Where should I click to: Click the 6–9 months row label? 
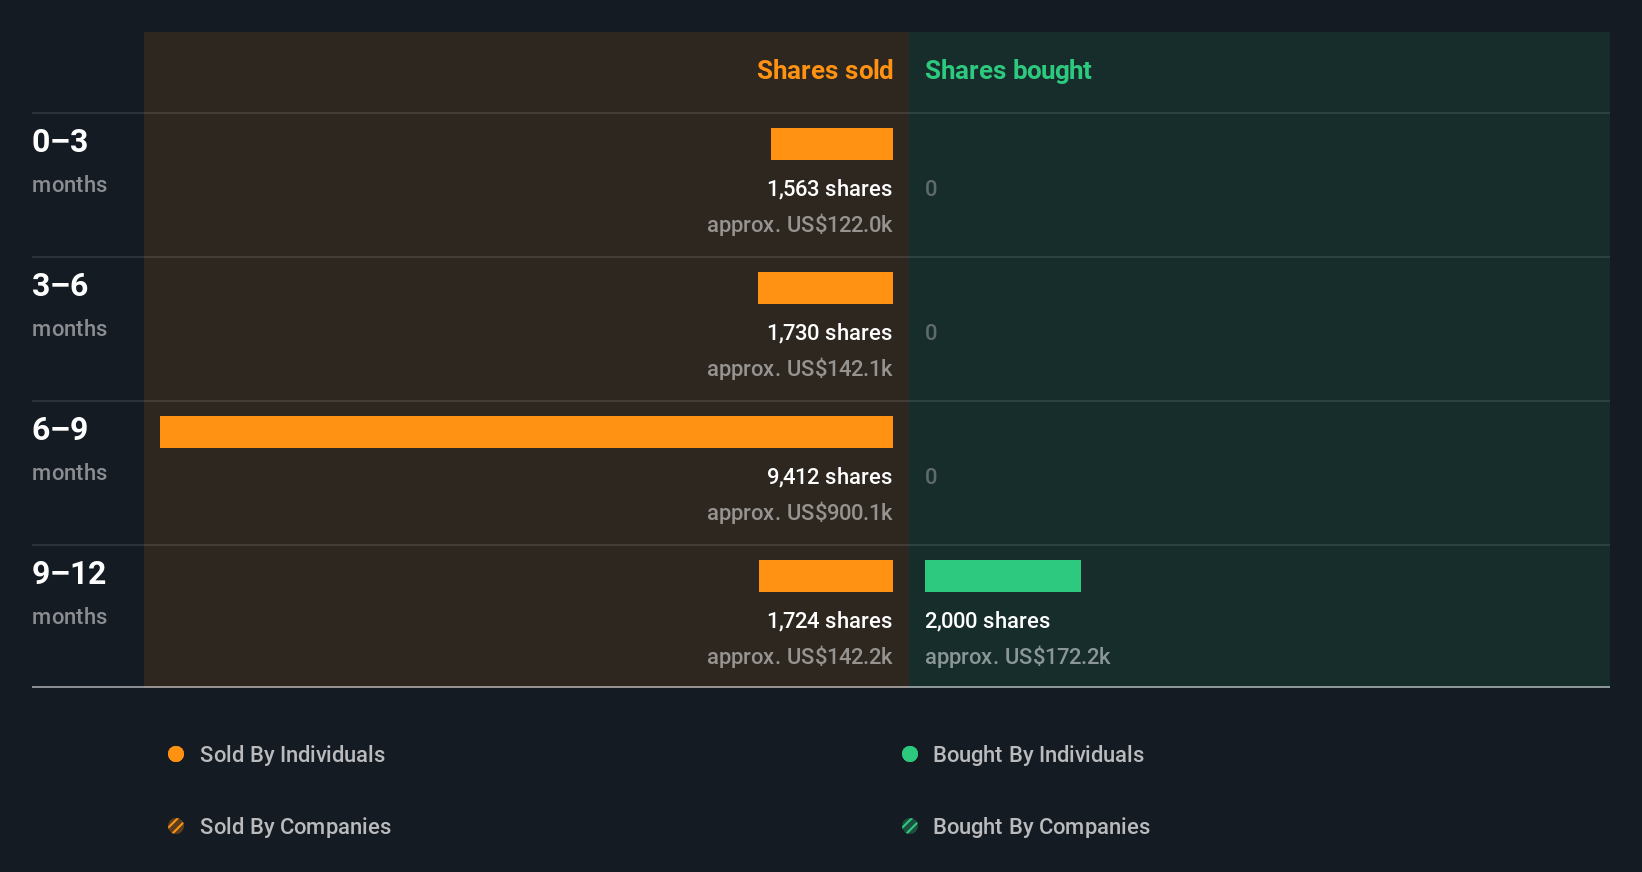pos(69,449)
